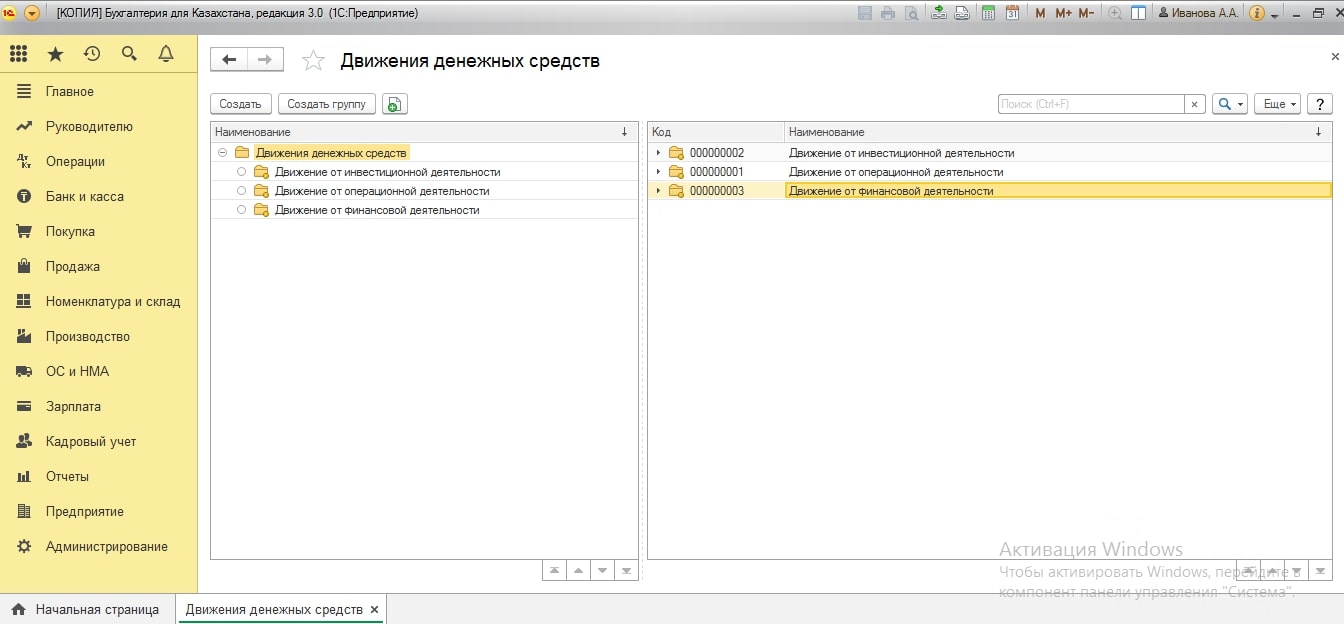Open the calendar icon in top toolbar

1012,13
